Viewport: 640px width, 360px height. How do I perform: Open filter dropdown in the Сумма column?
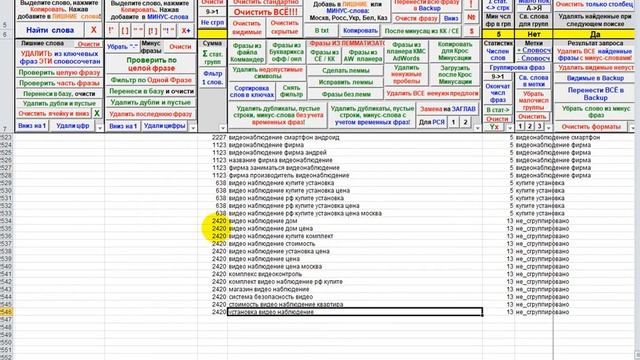[x=222, y=128]
